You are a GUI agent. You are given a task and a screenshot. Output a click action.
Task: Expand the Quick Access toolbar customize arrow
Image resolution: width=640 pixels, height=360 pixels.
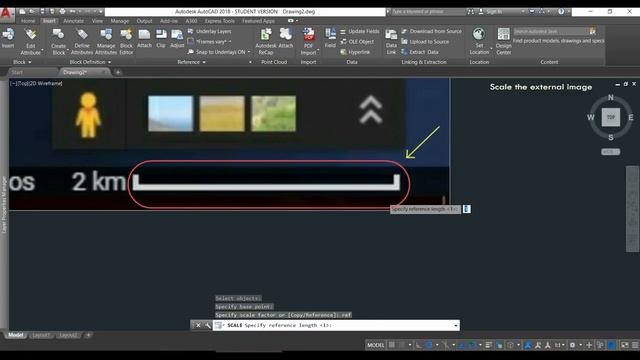pyautogui.click(x=101, y=11)
